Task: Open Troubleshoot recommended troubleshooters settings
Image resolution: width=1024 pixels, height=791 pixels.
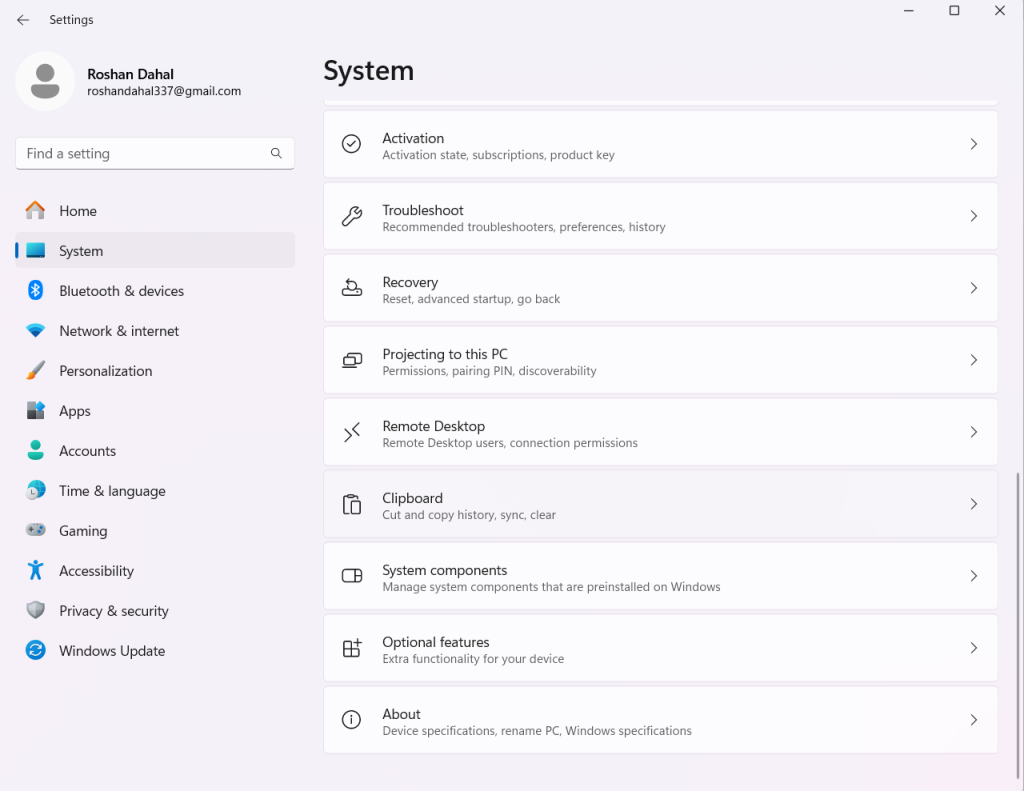Action: click(660, 216)
